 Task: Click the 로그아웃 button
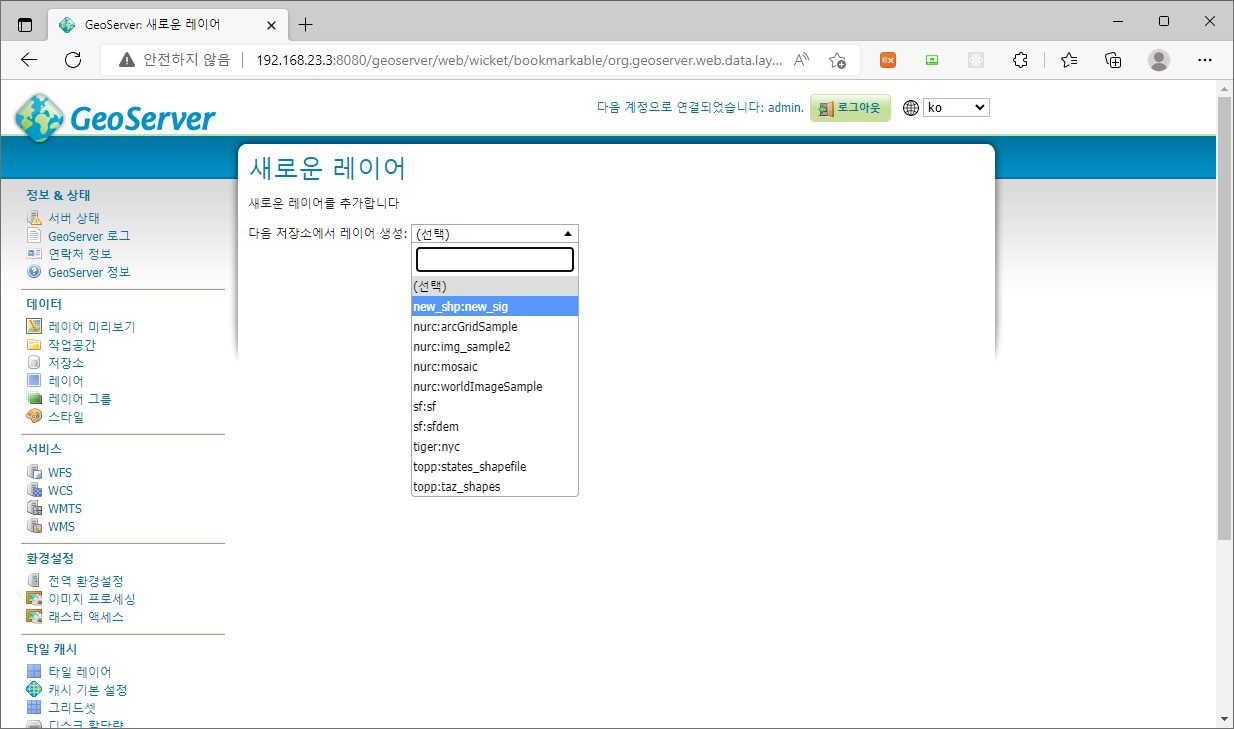tap(850, 107)
